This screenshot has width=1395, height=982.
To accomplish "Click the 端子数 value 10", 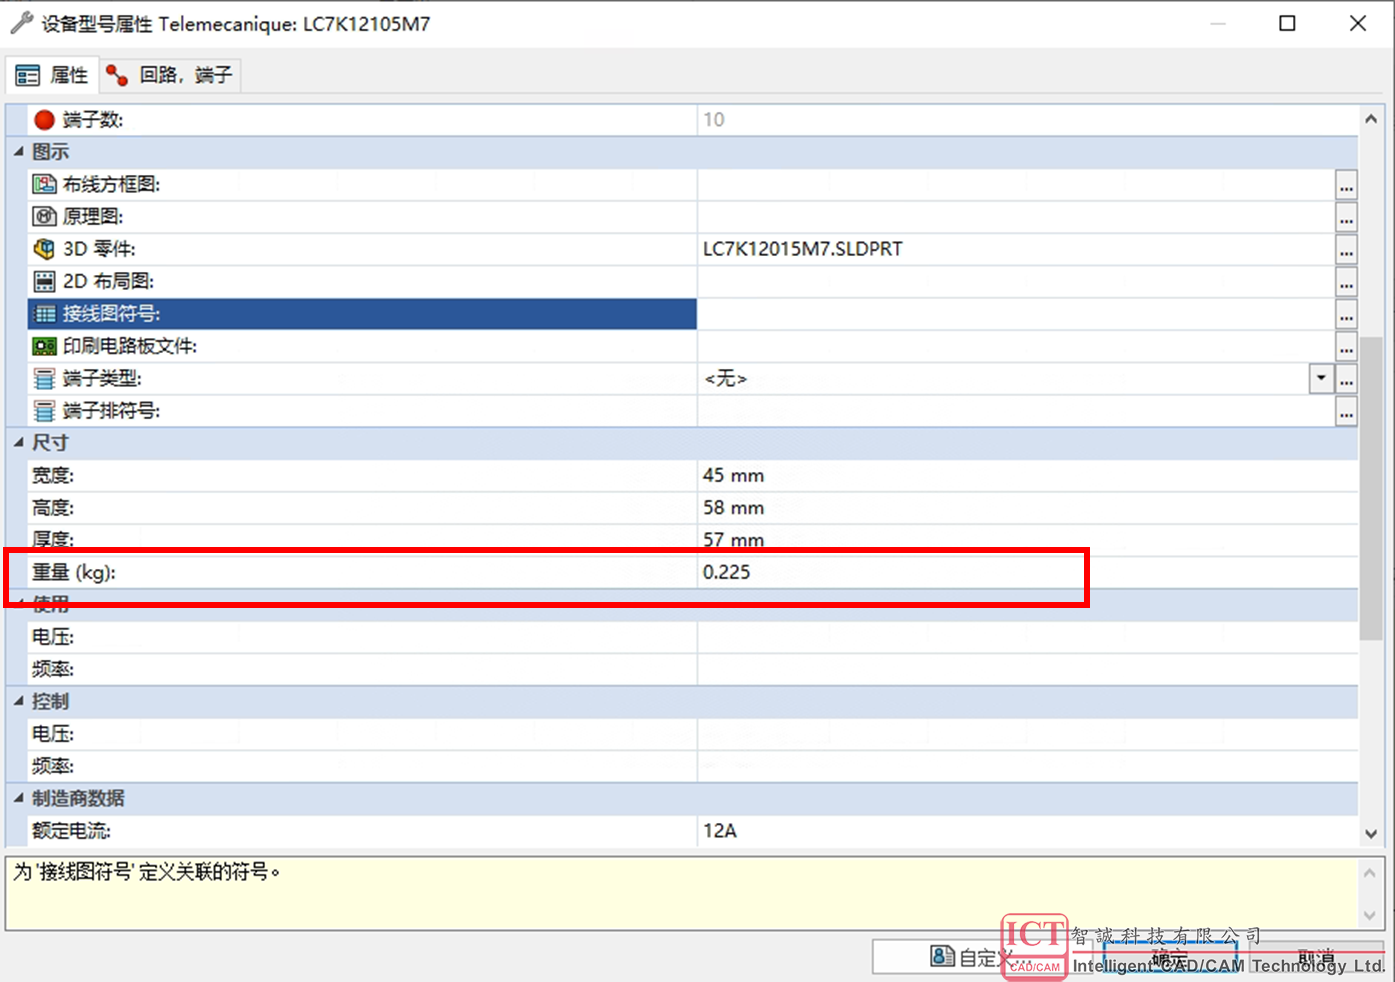I will coord(713,120).
